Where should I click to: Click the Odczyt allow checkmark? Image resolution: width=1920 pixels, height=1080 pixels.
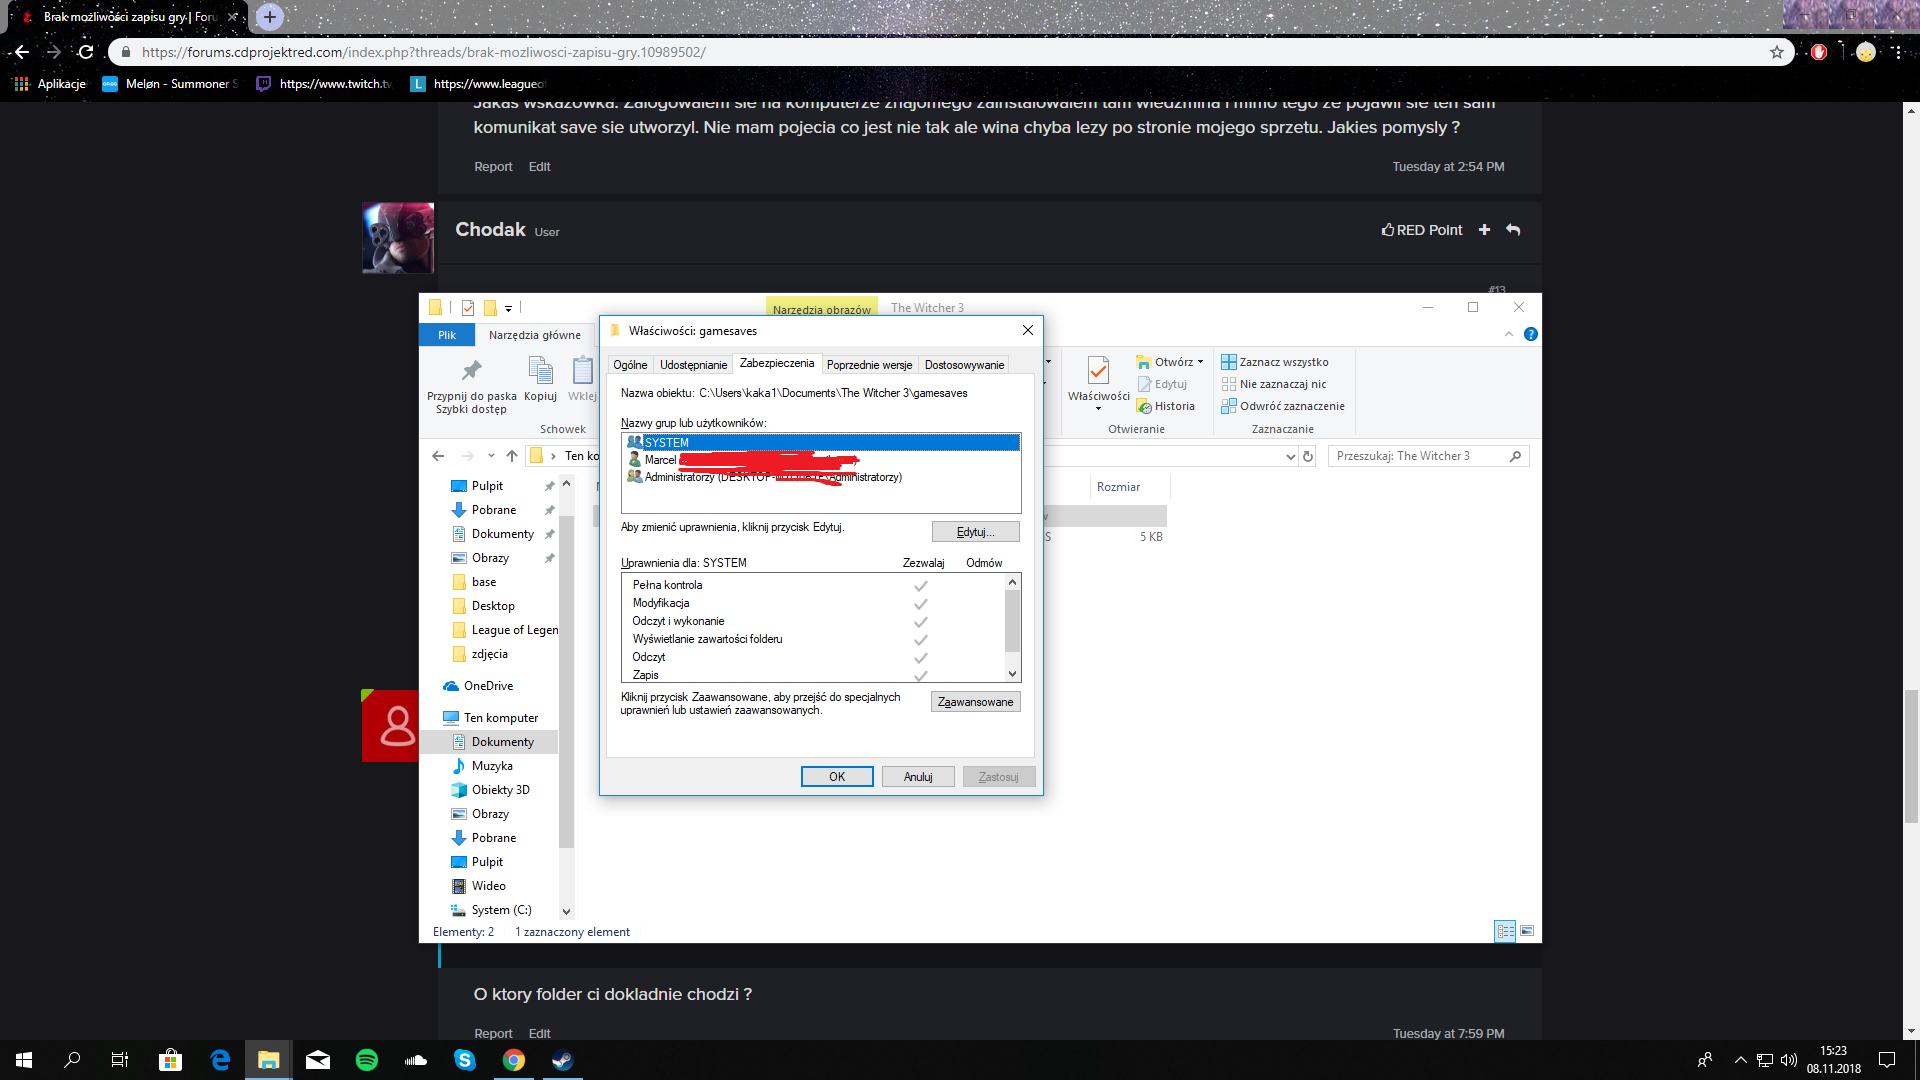921,658
